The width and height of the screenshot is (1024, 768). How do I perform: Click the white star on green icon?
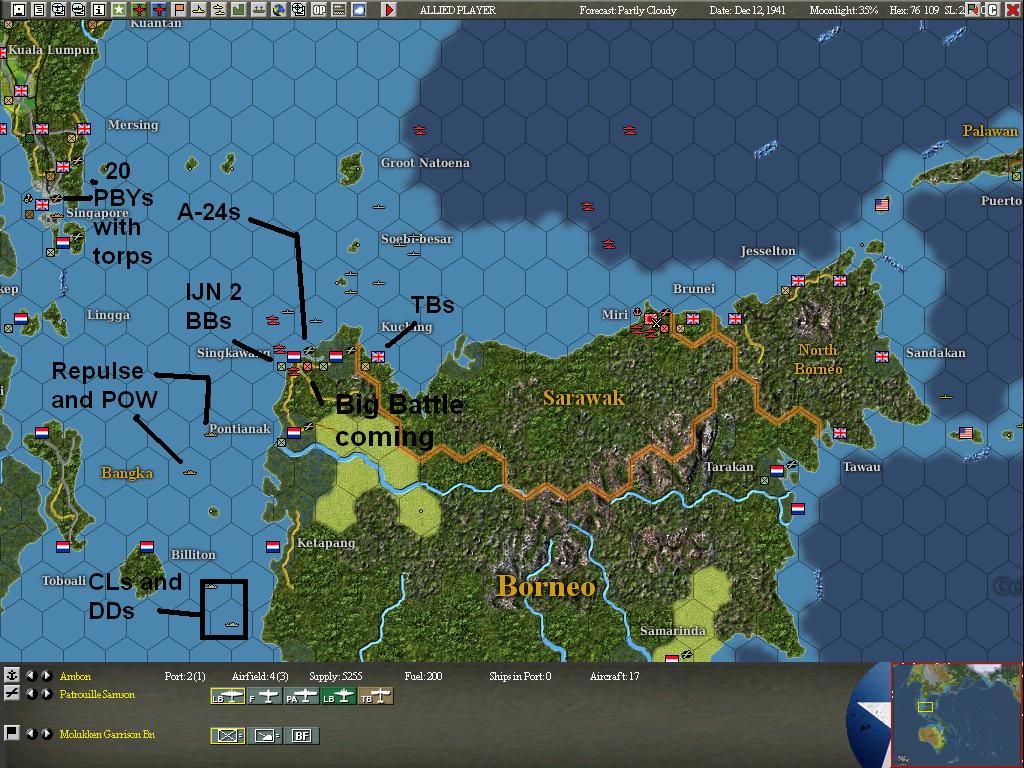(119, 9)
